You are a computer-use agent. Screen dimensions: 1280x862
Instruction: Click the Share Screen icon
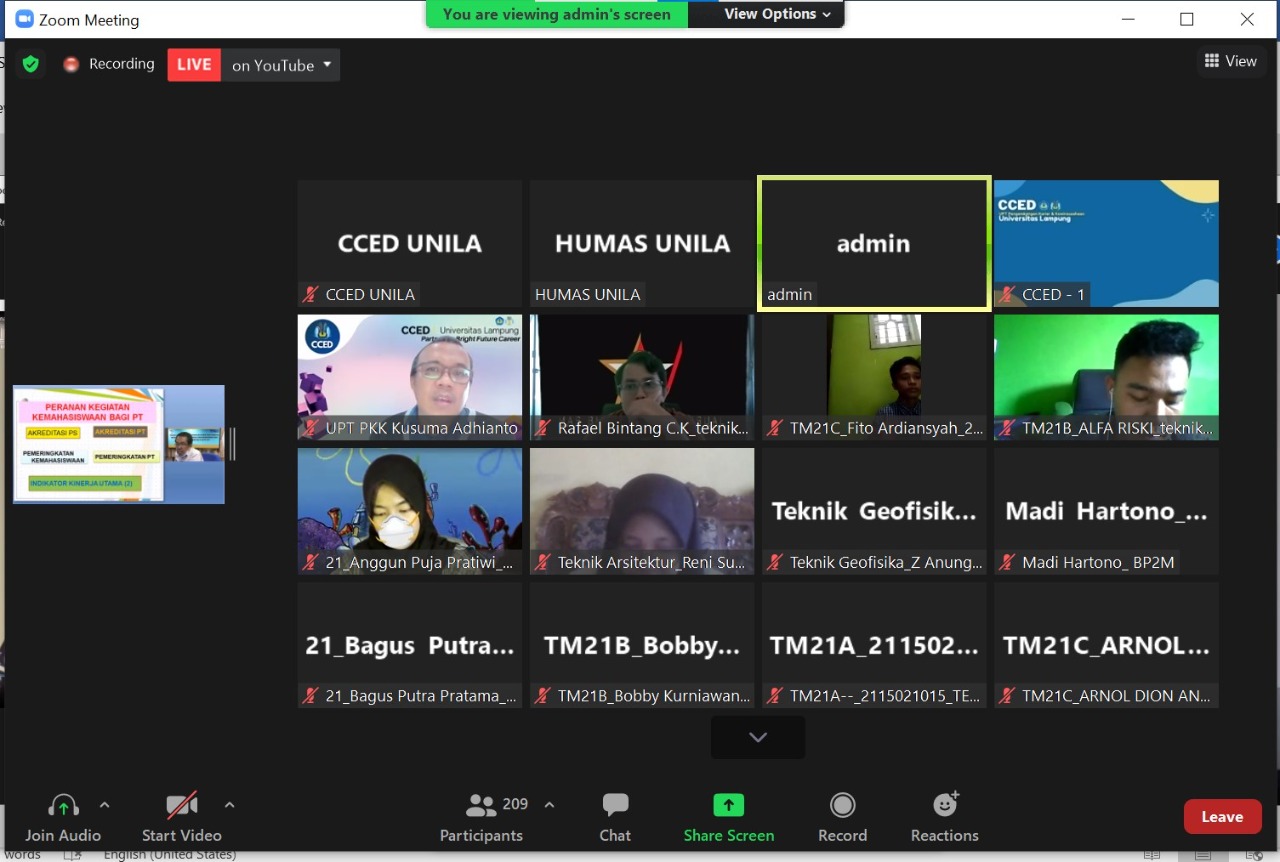728,805
